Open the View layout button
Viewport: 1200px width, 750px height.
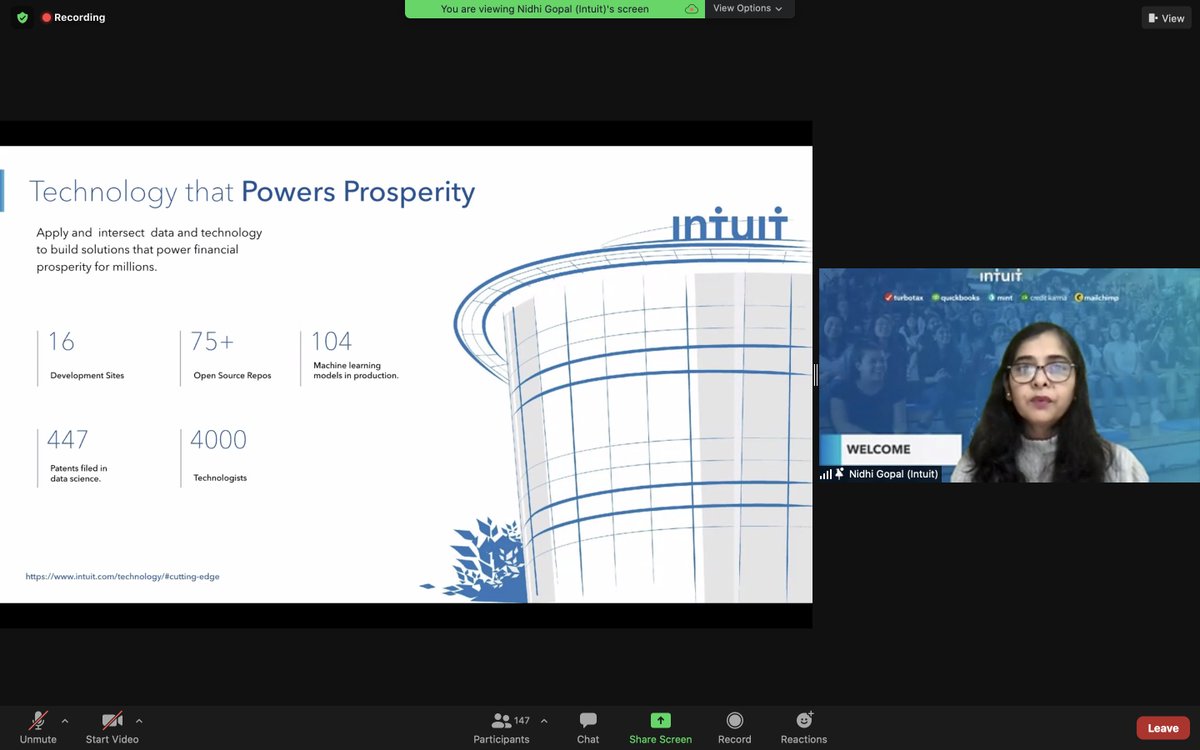tap(1166, 18)
